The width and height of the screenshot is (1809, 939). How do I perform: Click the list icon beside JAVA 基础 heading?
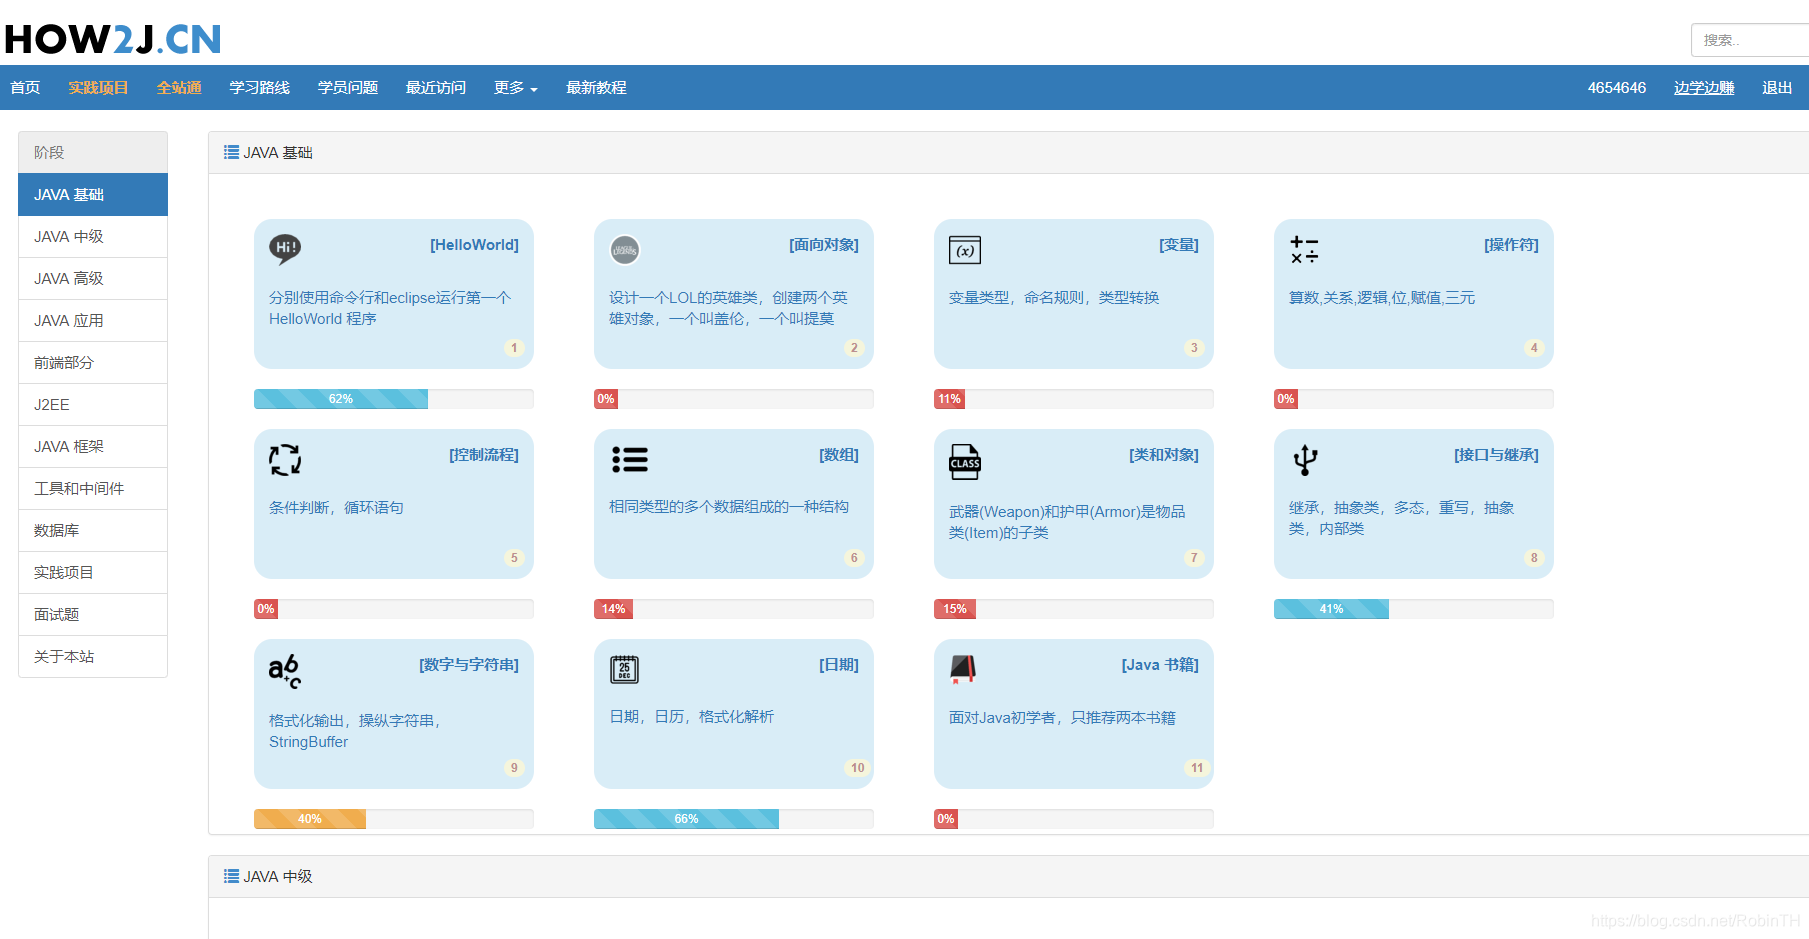click(231, 152)
